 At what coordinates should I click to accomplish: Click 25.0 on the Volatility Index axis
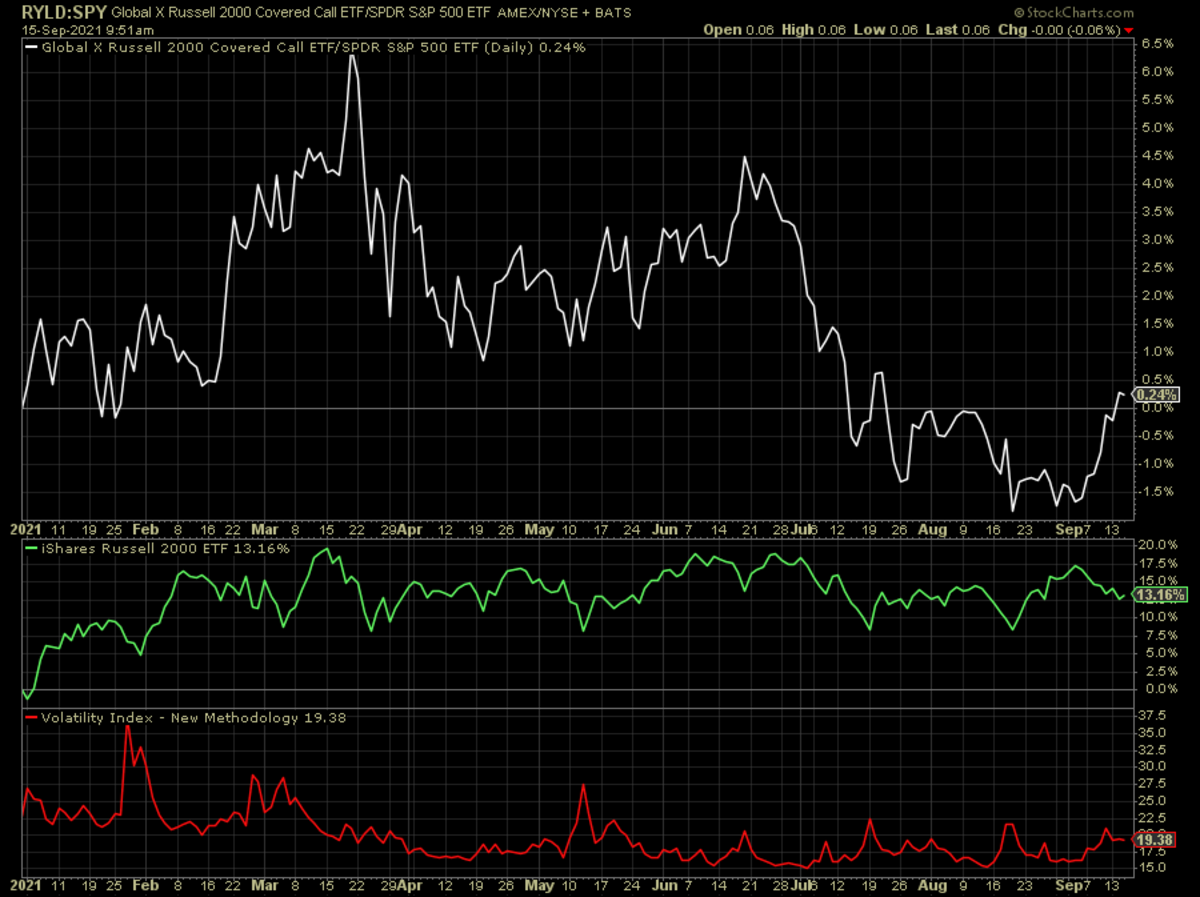(x=1153, y=800)
